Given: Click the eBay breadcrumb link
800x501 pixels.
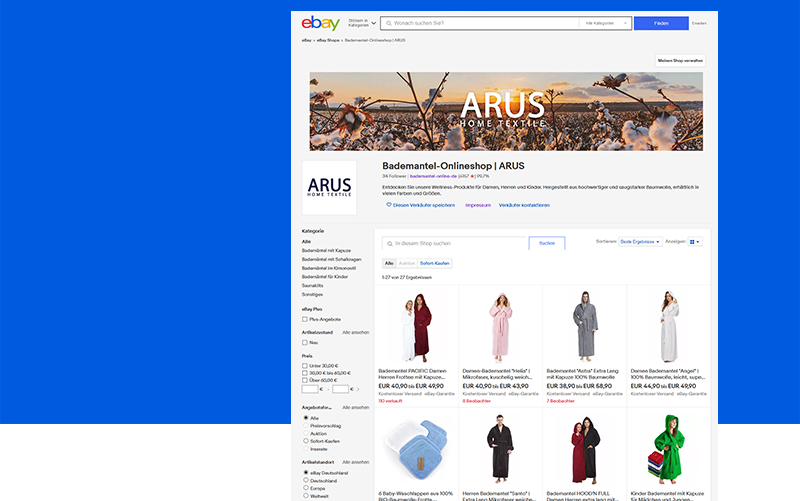Looking at the screenshot, I should click(306, 40).
